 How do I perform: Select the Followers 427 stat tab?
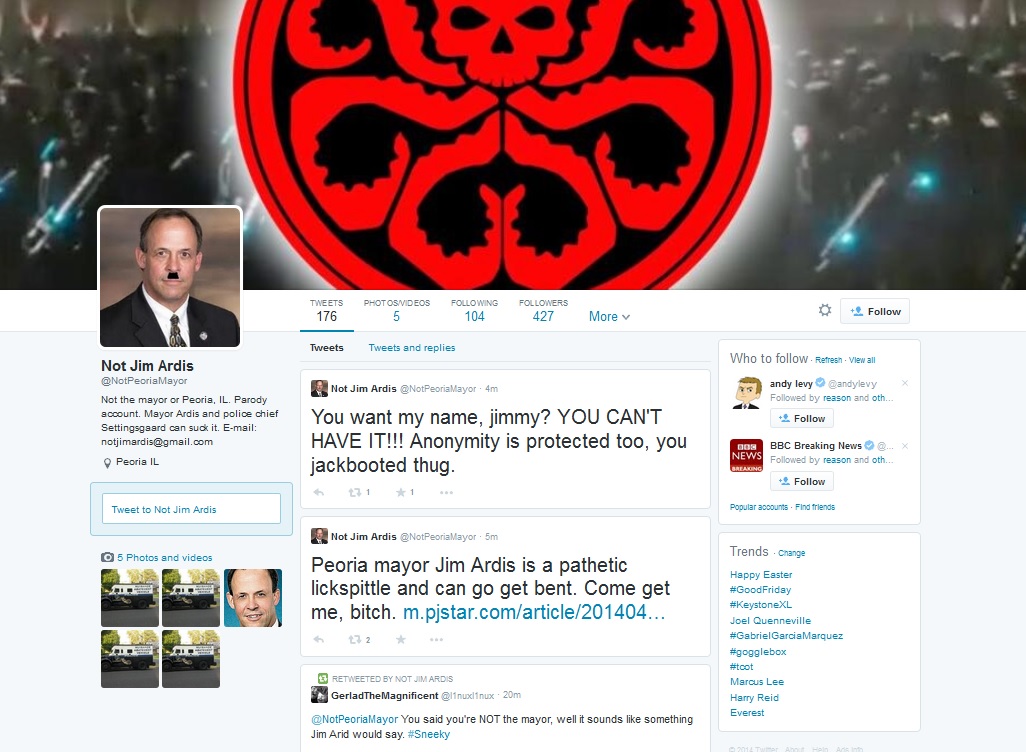pyautogui.click(x=543, y=310)
